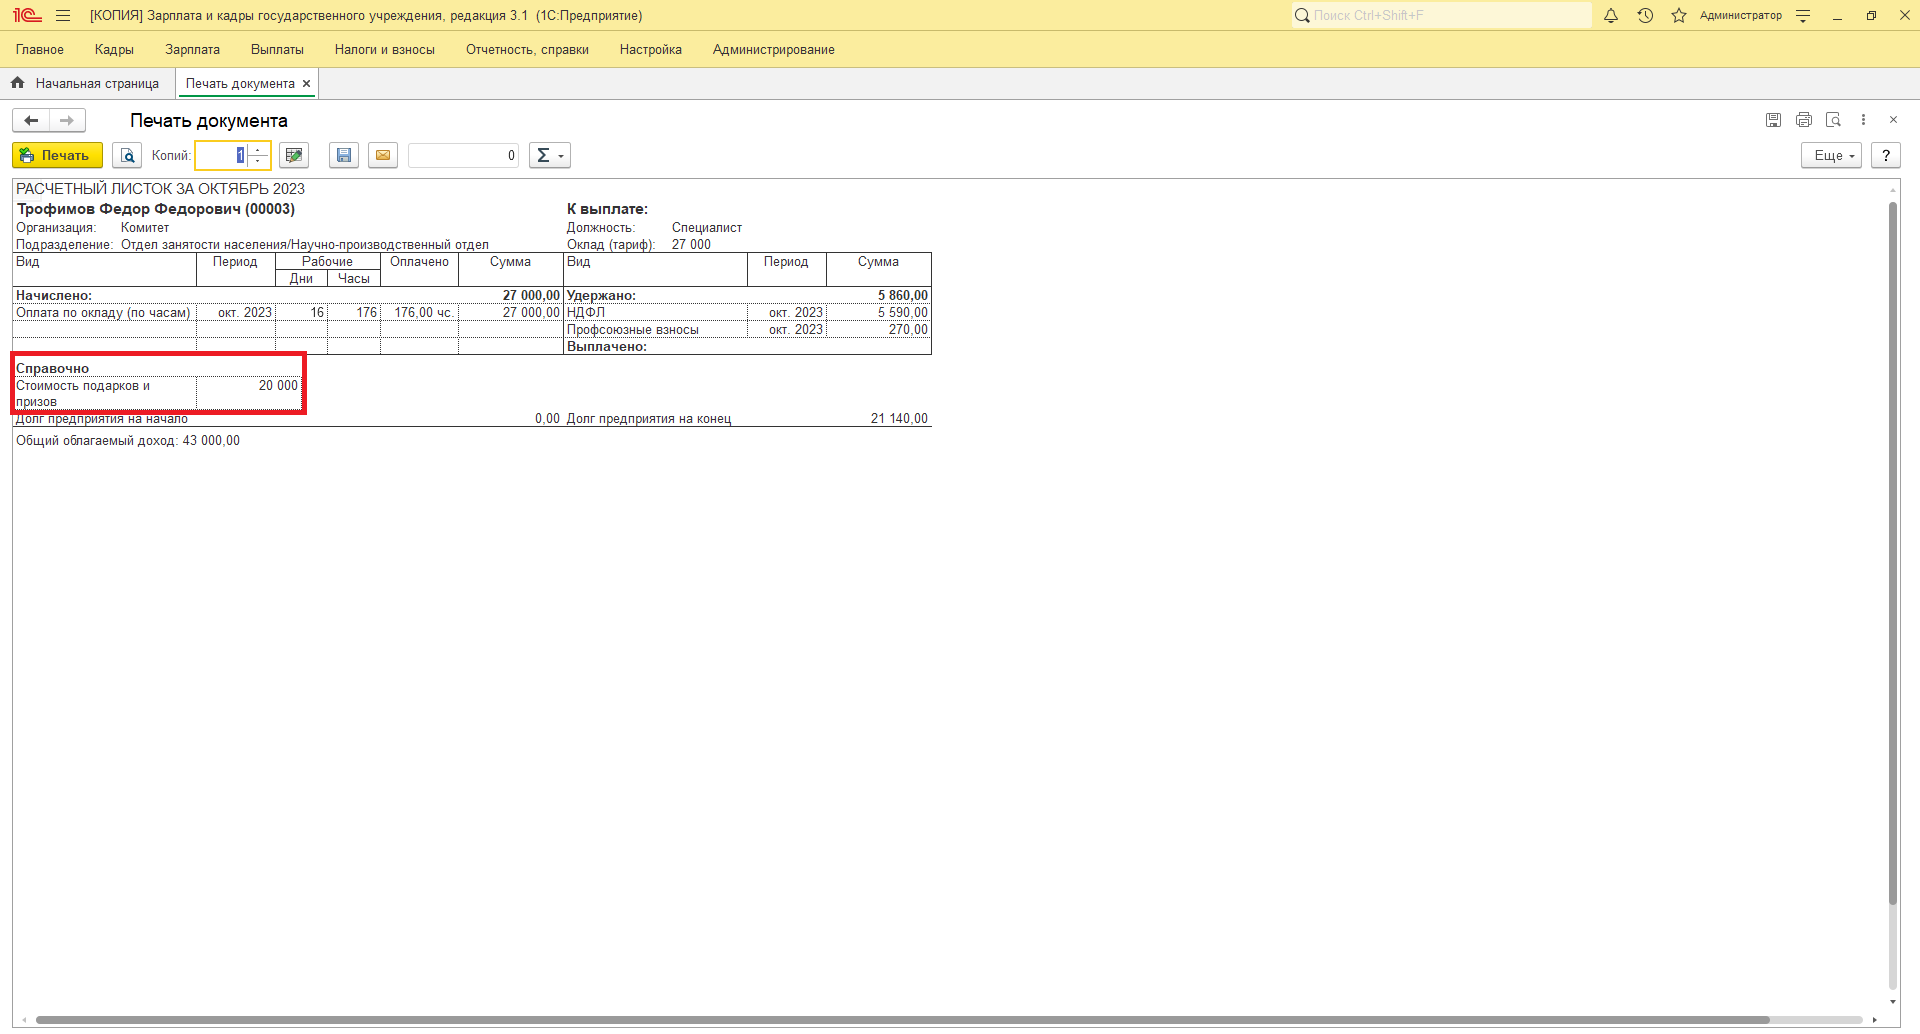Save the document with the blue floppy icon

pyautogui.click(x=344, y=155)
